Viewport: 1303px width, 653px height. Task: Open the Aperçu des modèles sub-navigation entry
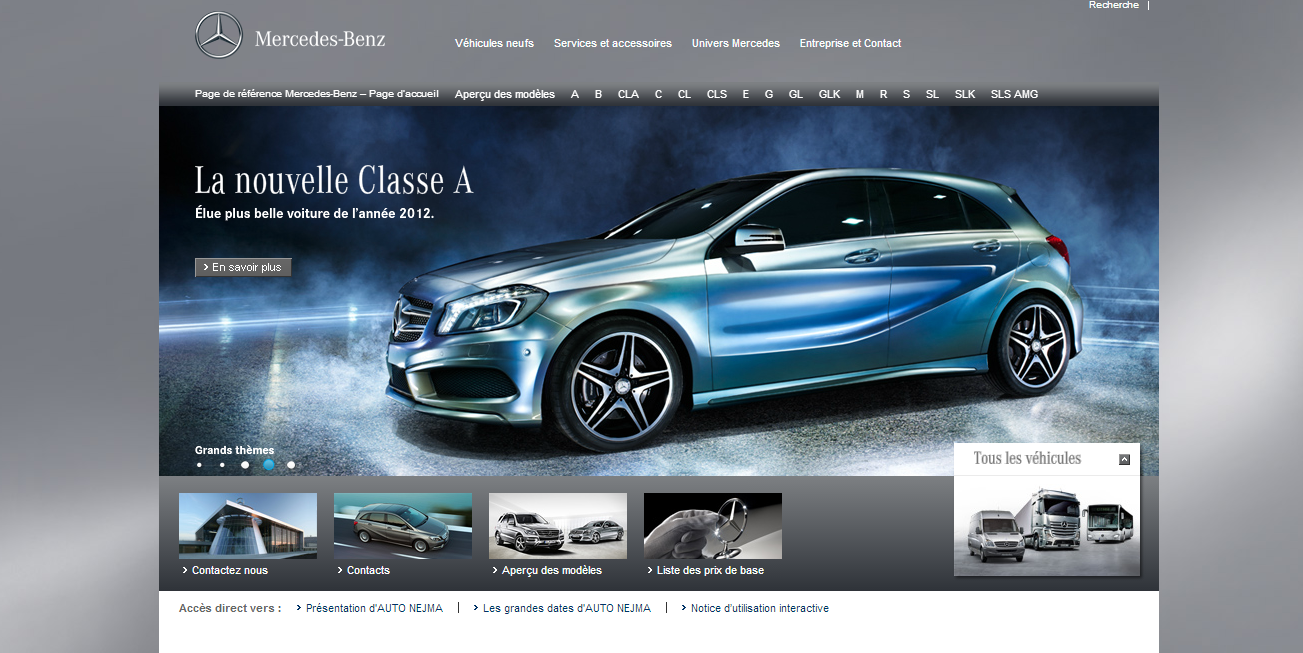point(504,94)
